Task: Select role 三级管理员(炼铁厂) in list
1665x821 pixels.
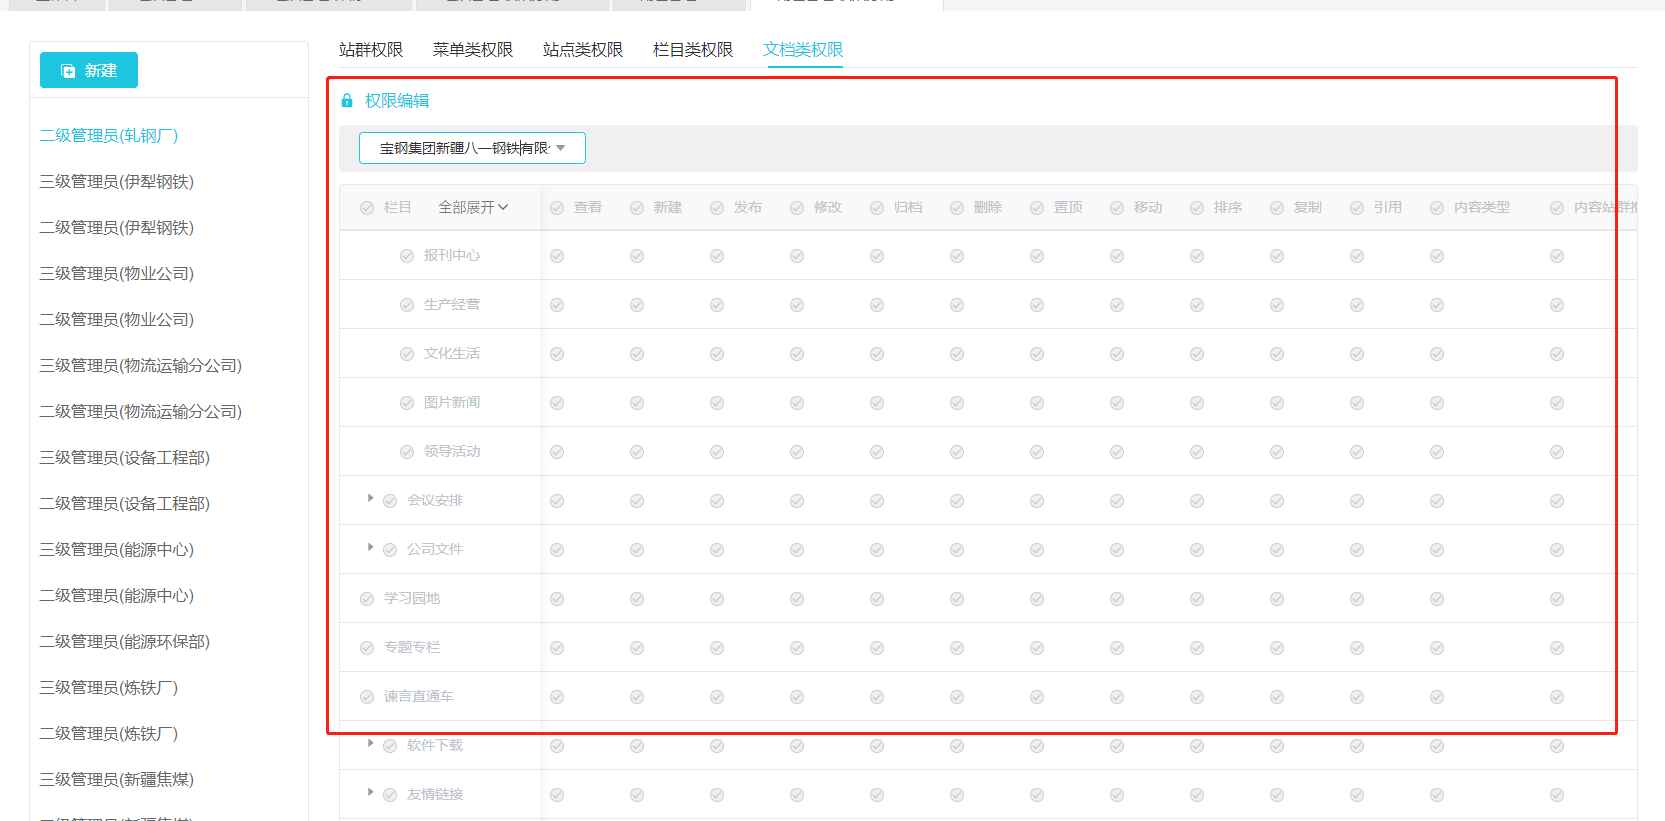Action: click(109, 688)
